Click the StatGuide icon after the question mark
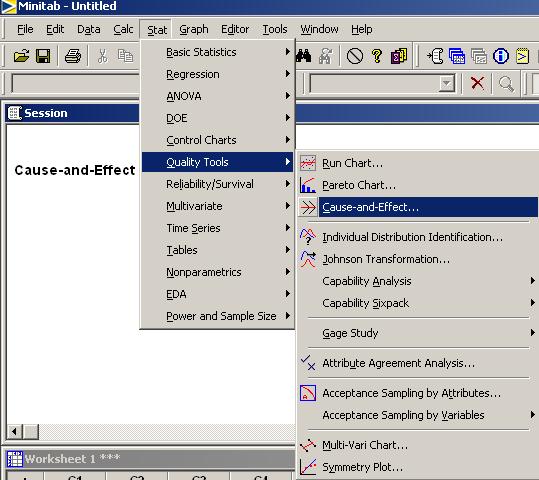Screen dimensions: 539x480 pos(399,56)
